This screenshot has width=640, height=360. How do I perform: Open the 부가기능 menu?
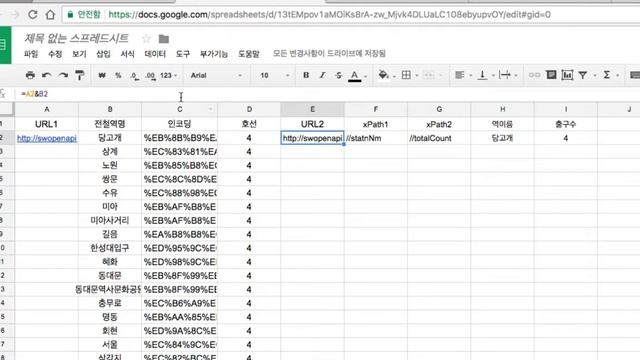[213, 53]
